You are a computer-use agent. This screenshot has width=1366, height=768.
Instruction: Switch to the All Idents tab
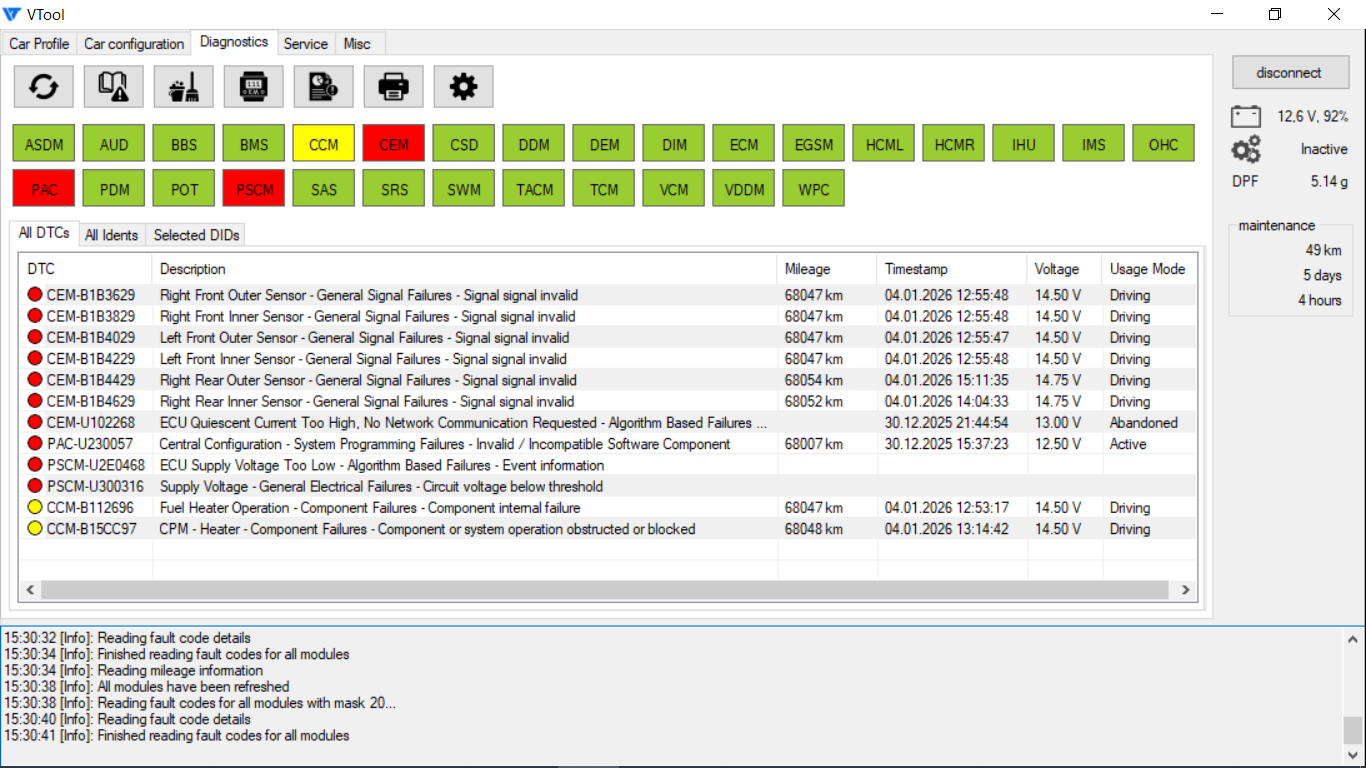point(111,235)
